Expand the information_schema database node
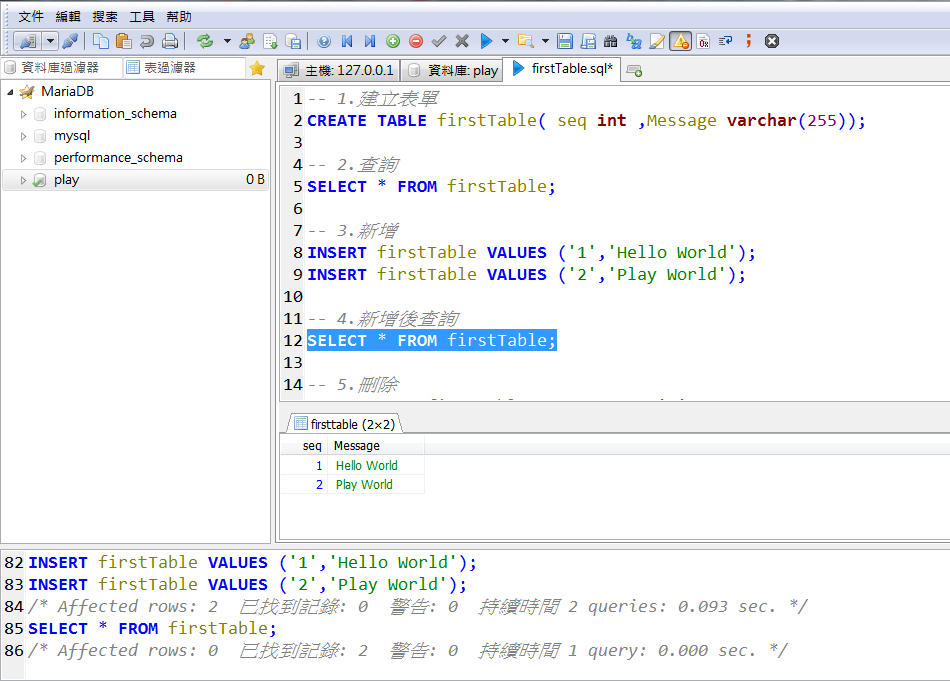 point(24,114)
